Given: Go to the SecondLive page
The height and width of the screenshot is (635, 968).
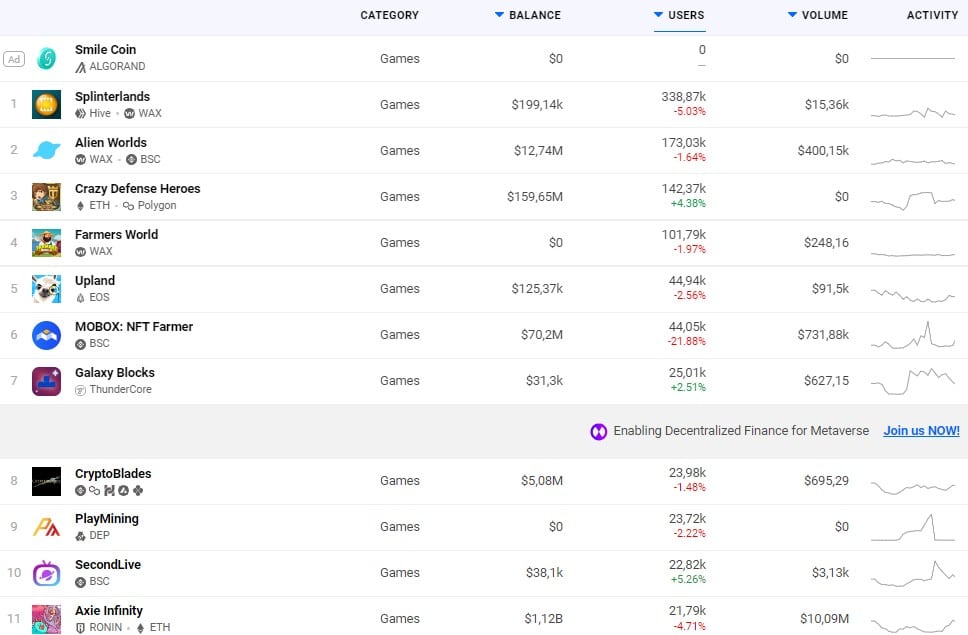Looking at the screenshot, I should [108, 565].
